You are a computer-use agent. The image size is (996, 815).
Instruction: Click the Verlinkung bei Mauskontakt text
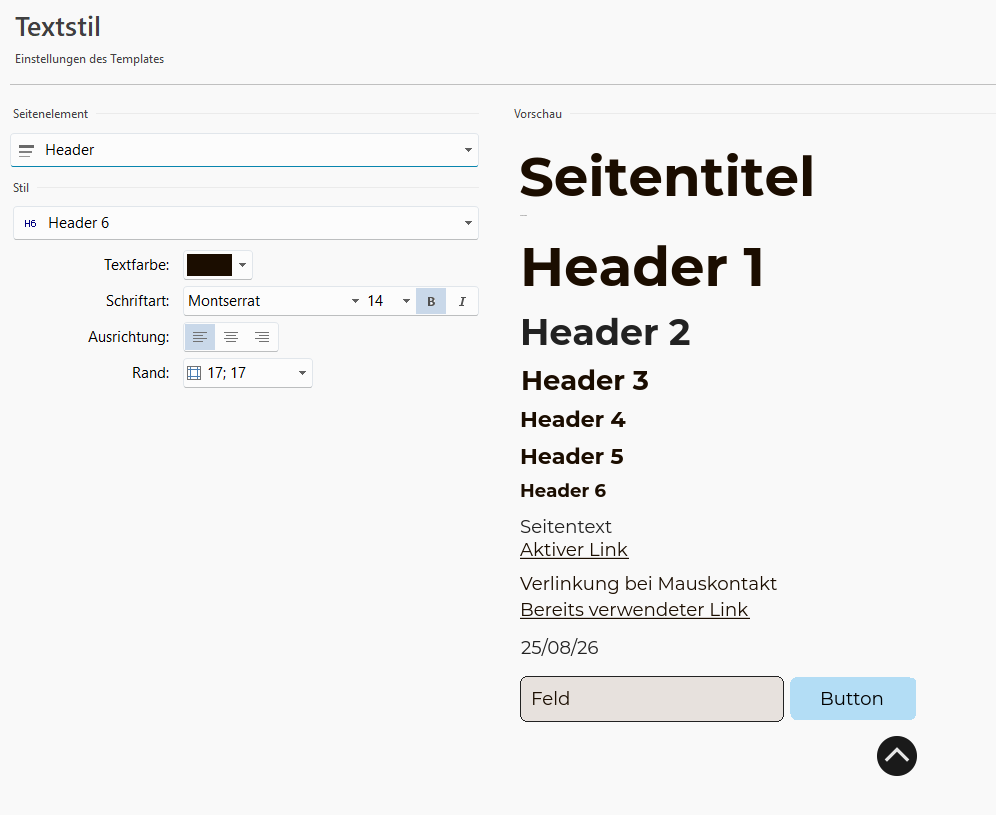[x=649, y=583]
